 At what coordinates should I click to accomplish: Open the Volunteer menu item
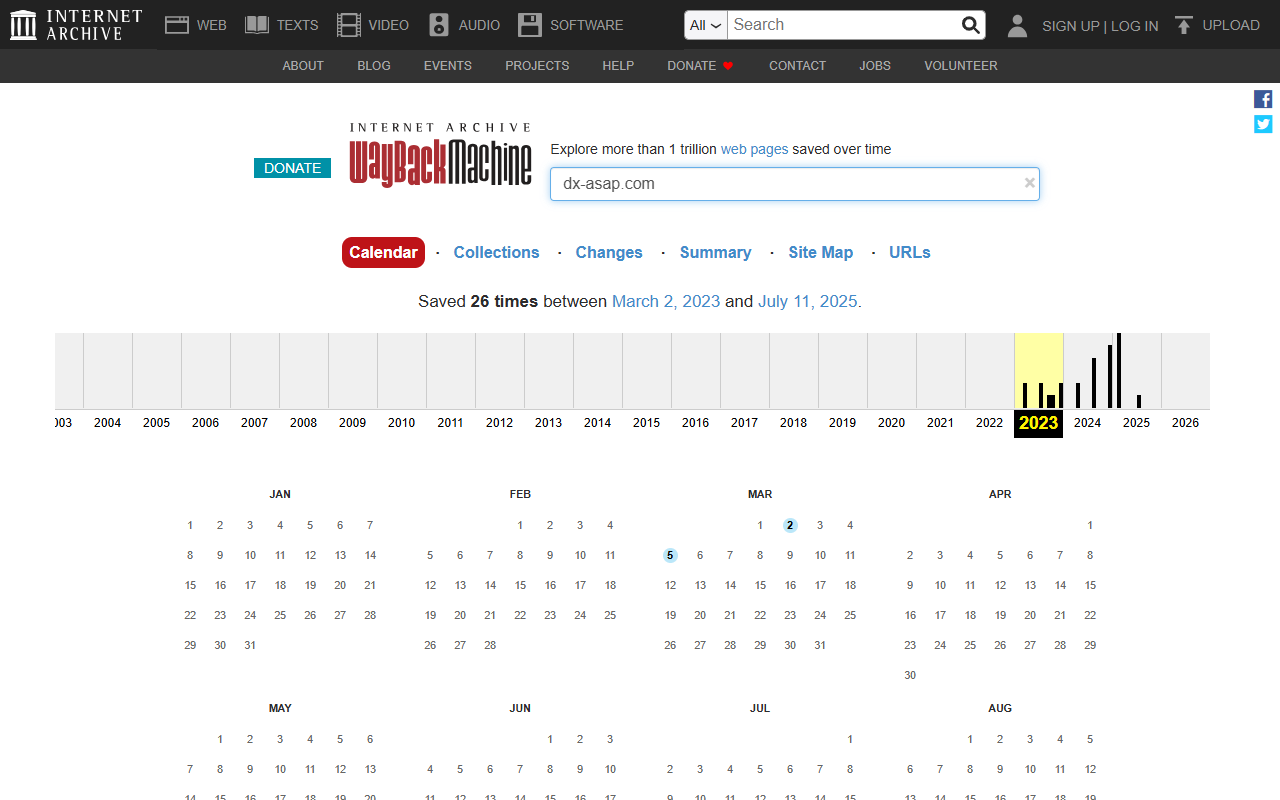tap(961, 66)
